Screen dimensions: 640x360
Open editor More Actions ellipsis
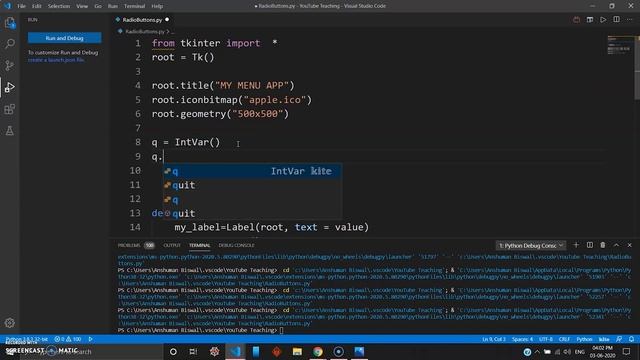630,20
